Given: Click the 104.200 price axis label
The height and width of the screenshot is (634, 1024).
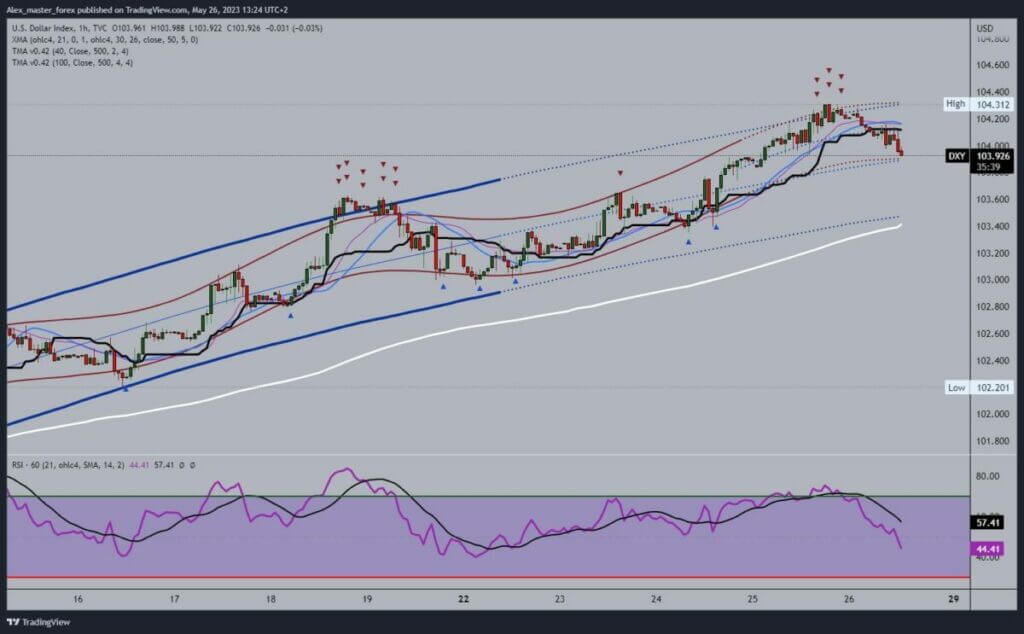Looking at the screenshot, I should click(x=992, y=119).
